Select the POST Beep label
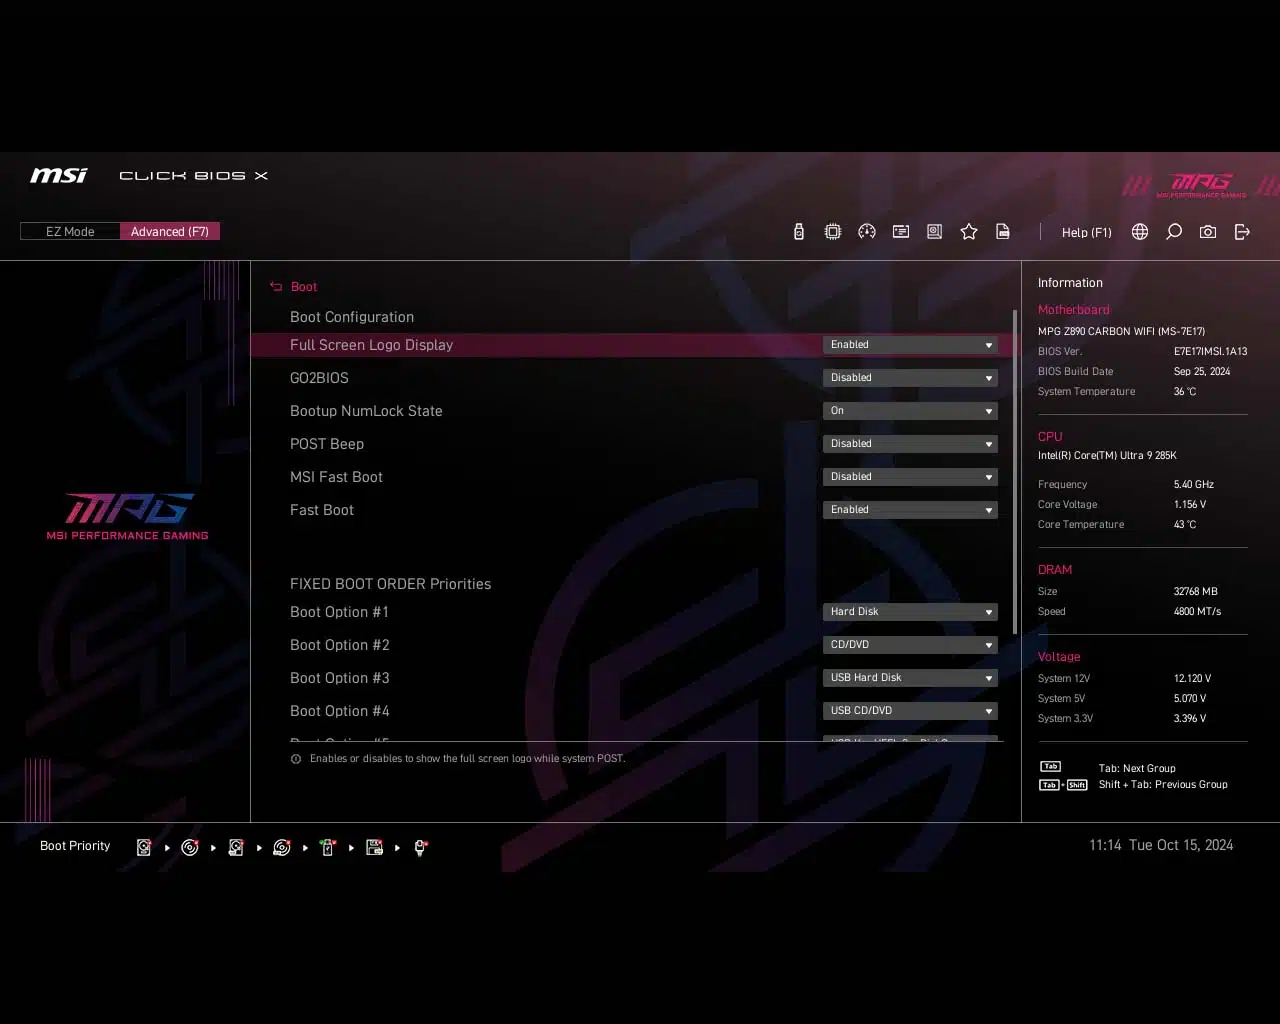1280x1024 pixels. pos(327,444)
